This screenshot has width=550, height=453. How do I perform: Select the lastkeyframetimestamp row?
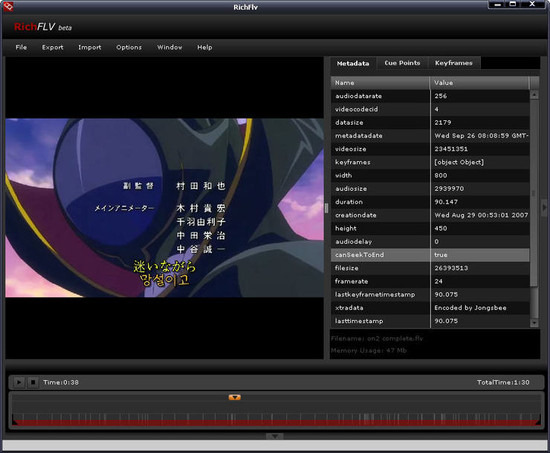(x=430, y=294)
